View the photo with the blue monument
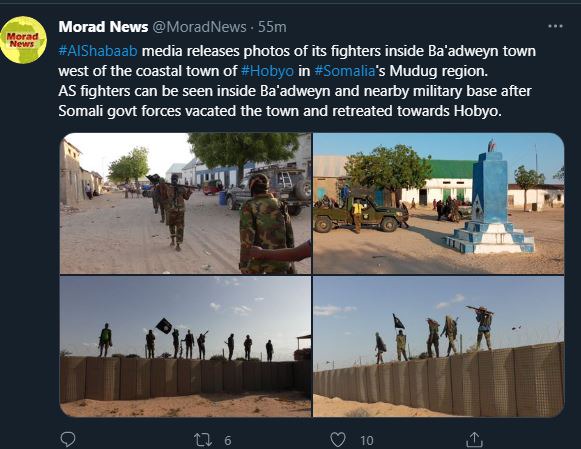 (x=439, y=203)
